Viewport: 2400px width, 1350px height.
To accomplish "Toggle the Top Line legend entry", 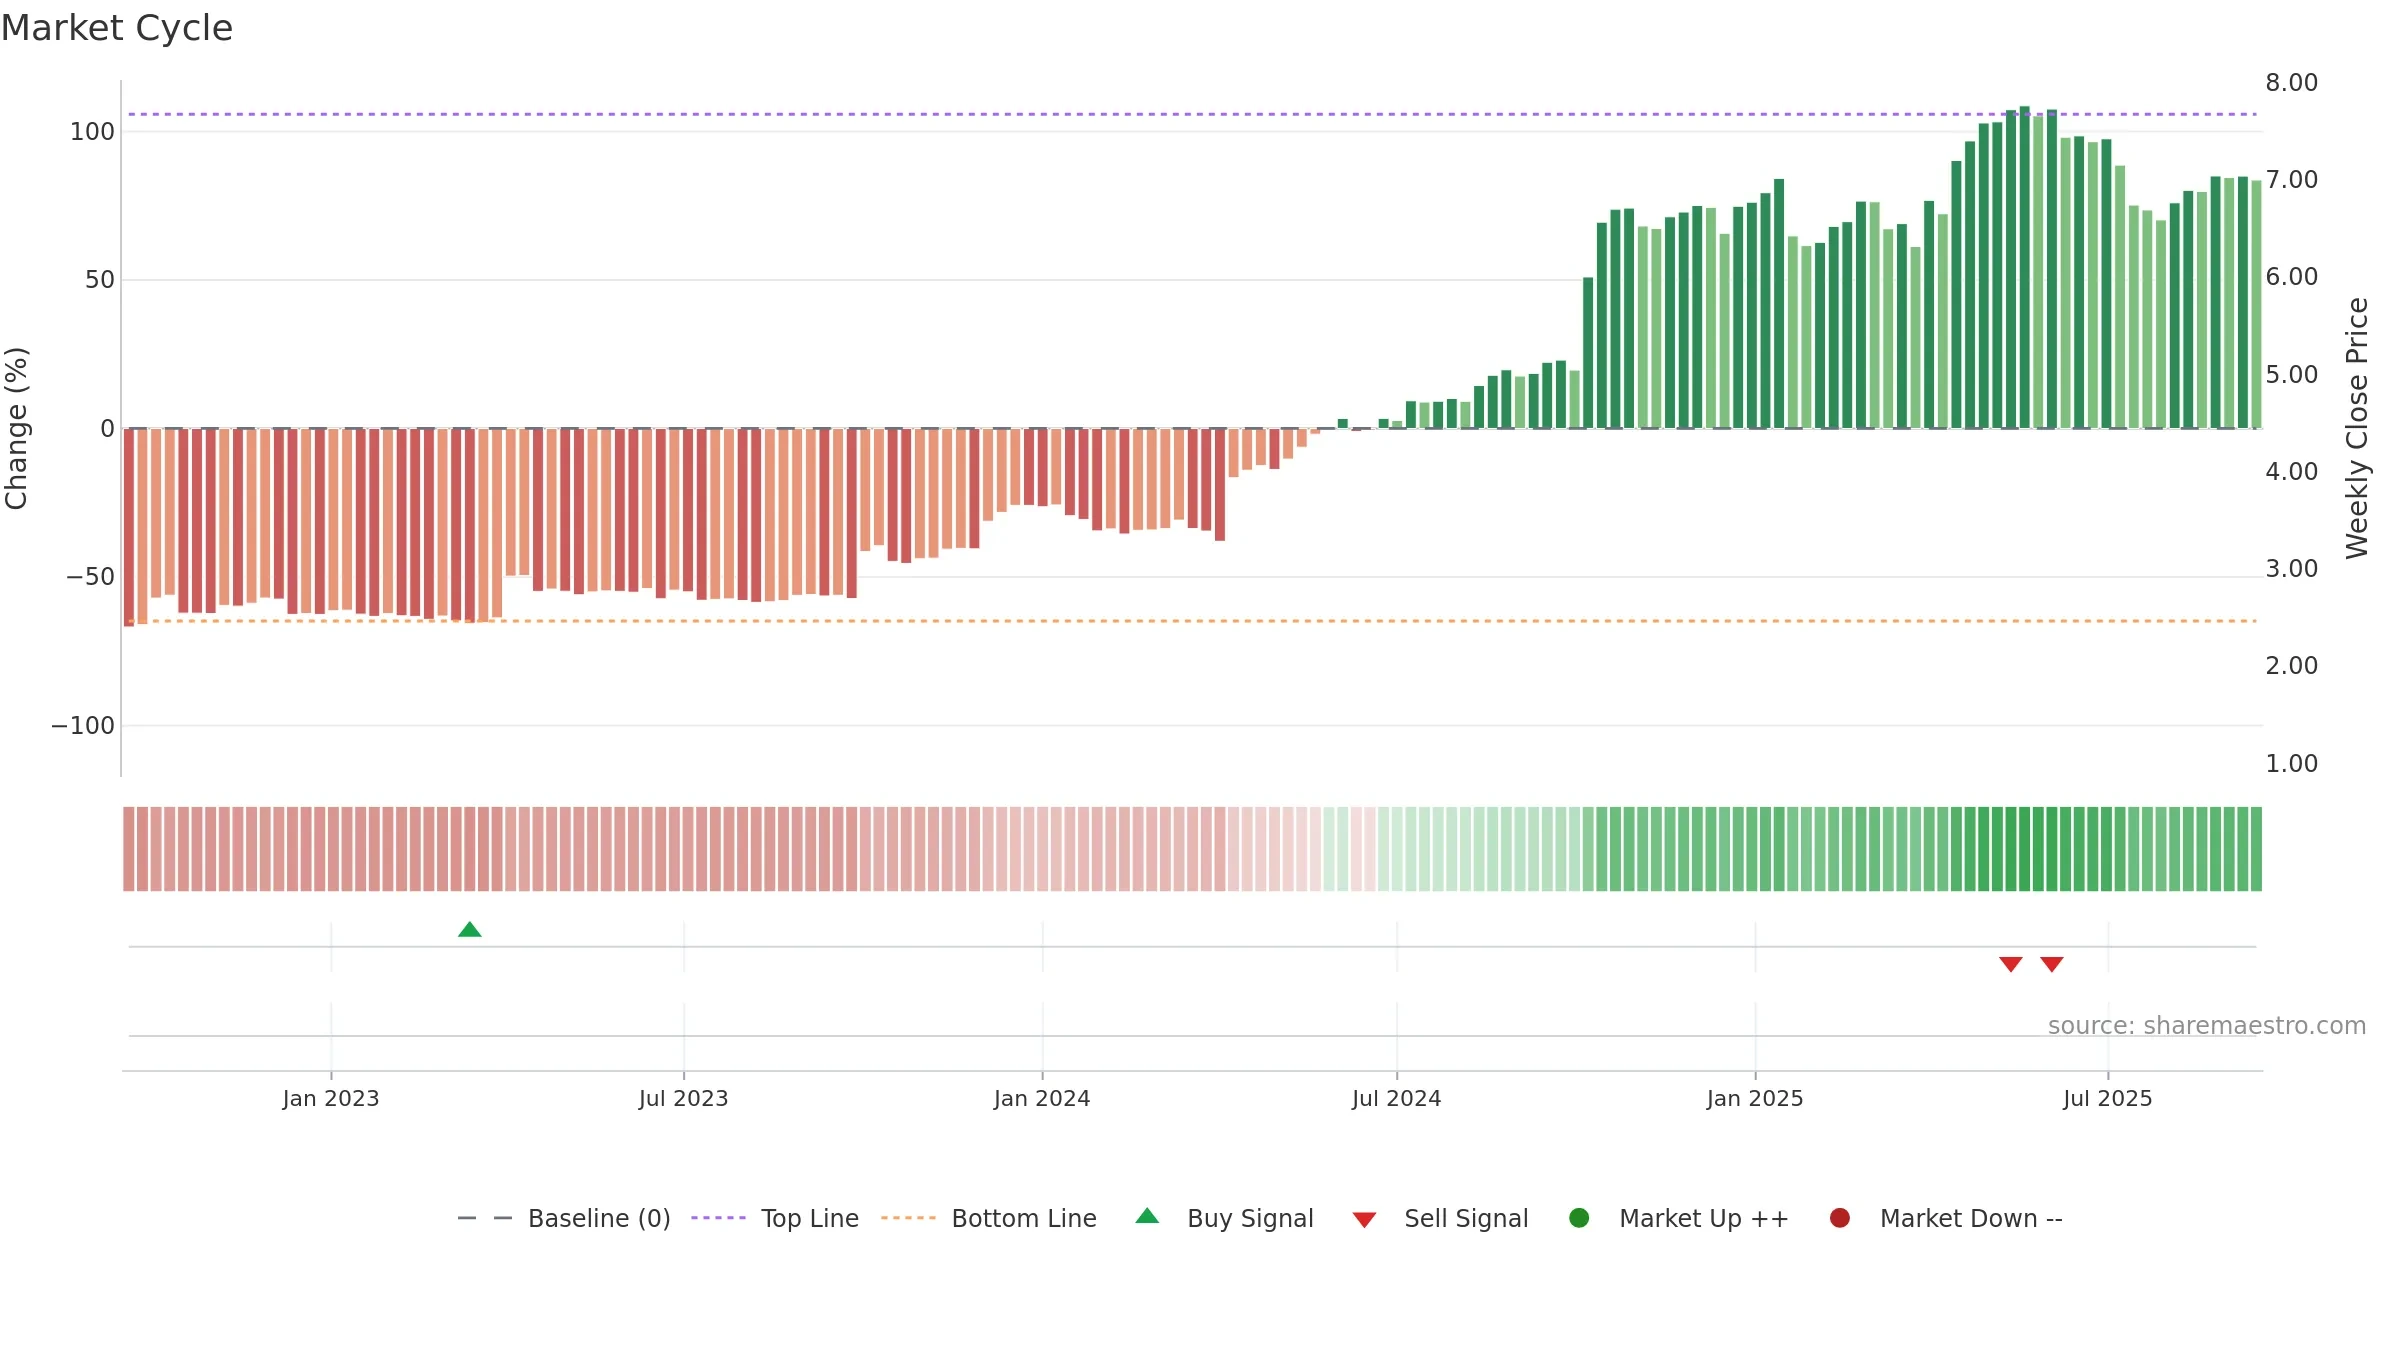I will (x=775, y=1218).
